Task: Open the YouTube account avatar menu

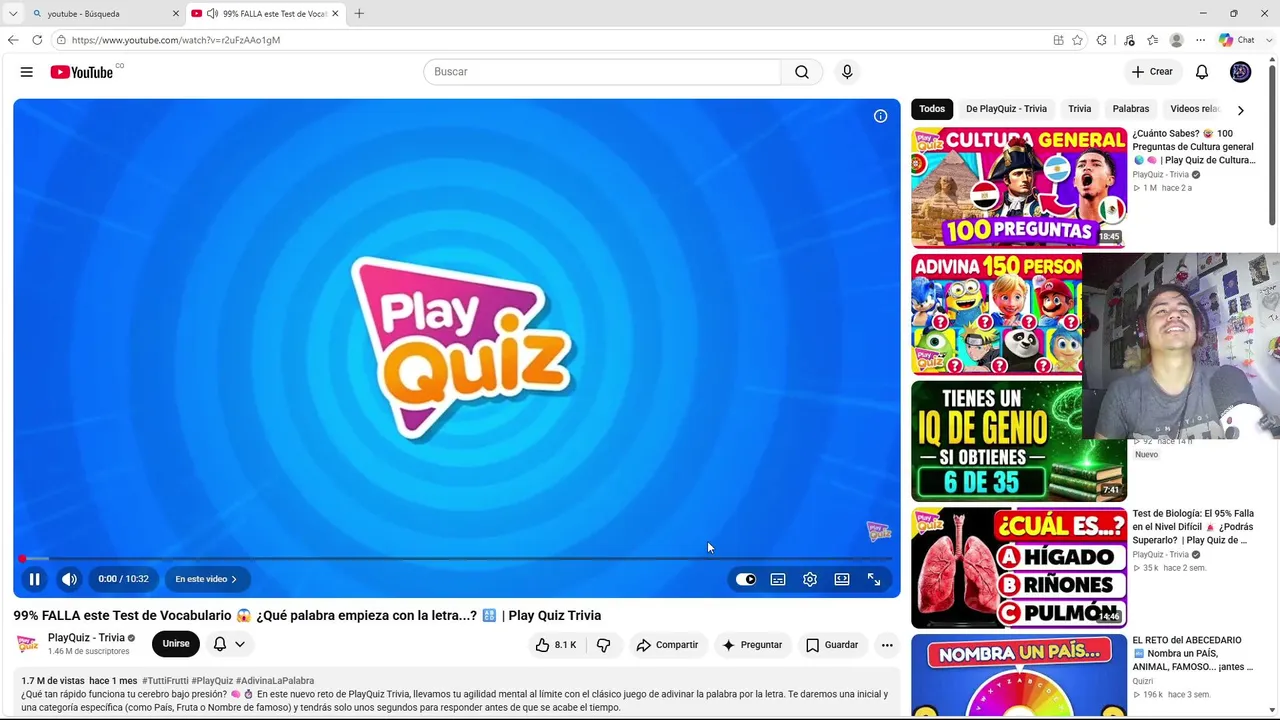Action: pyautogui.click(x=1240, y=72)
